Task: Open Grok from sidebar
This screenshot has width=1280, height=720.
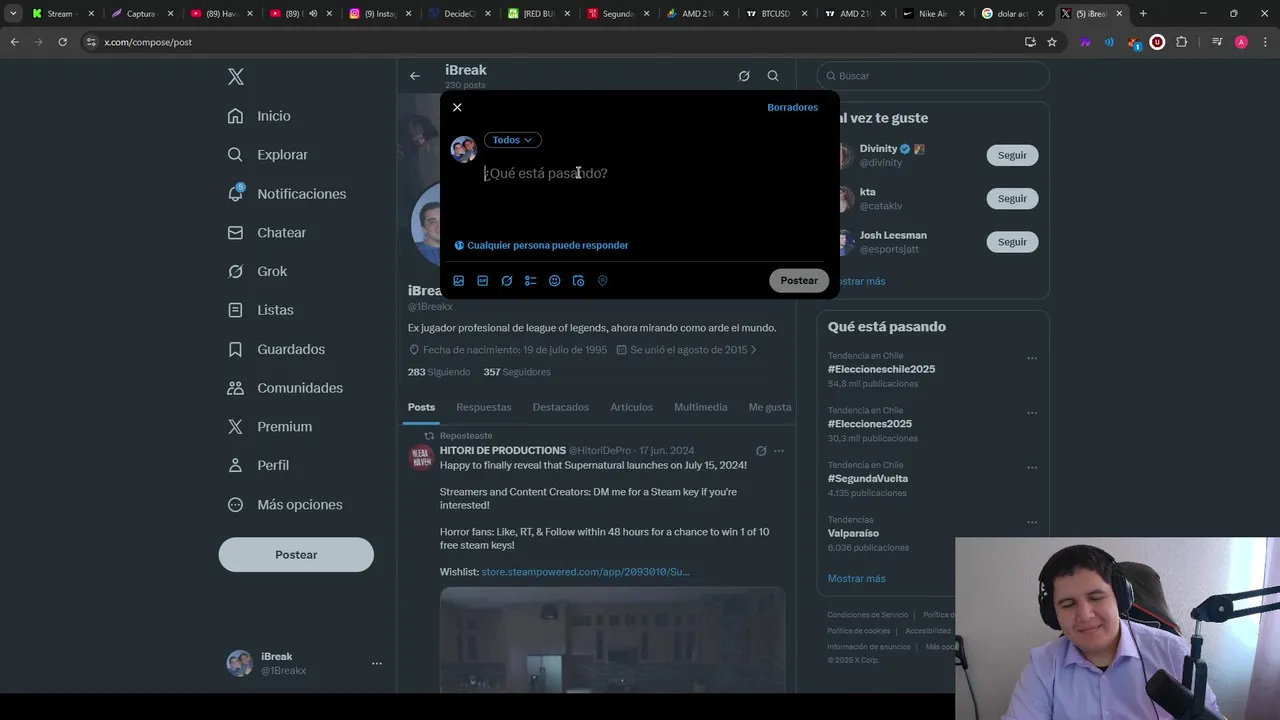Action: [x=257, y=272]
